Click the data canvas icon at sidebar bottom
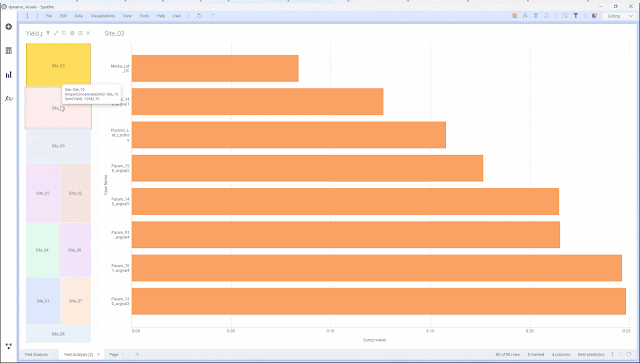This screenshot has height=363, width=640. [9, 346]
